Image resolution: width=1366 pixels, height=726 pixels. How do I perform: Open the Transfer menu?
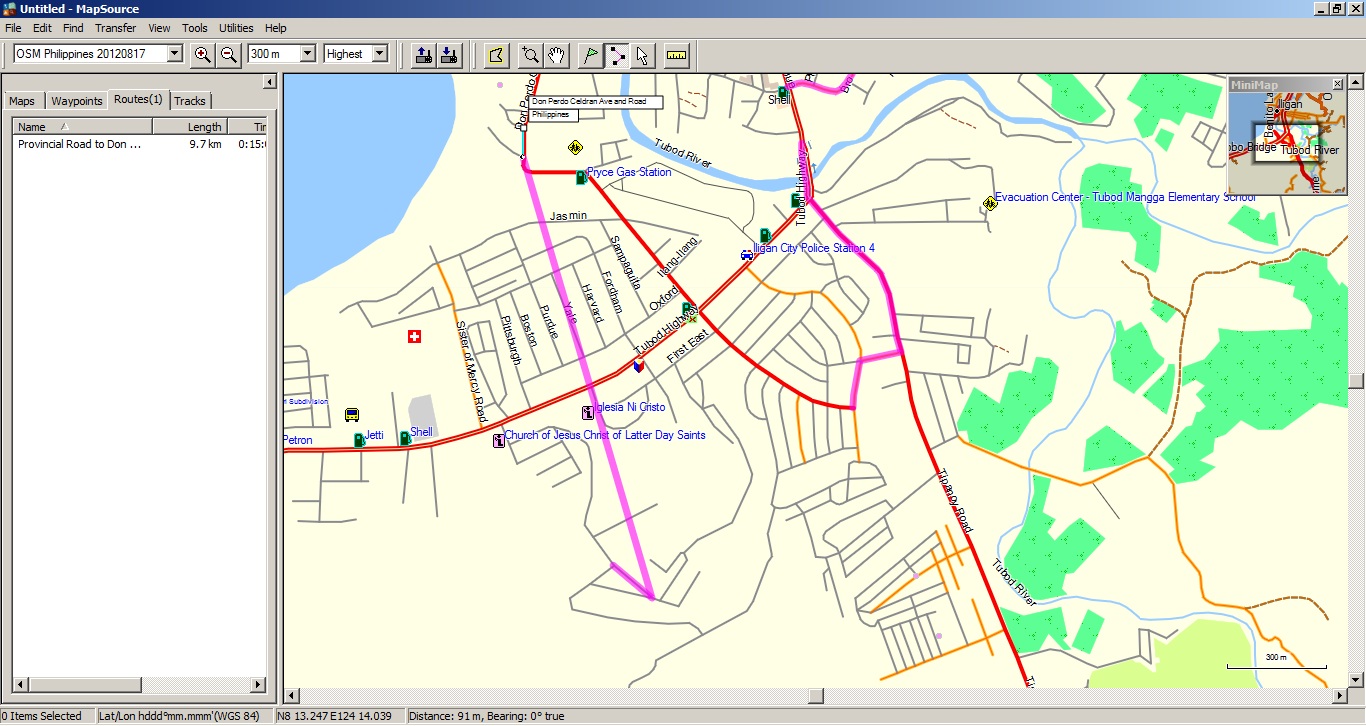point(116,28)
